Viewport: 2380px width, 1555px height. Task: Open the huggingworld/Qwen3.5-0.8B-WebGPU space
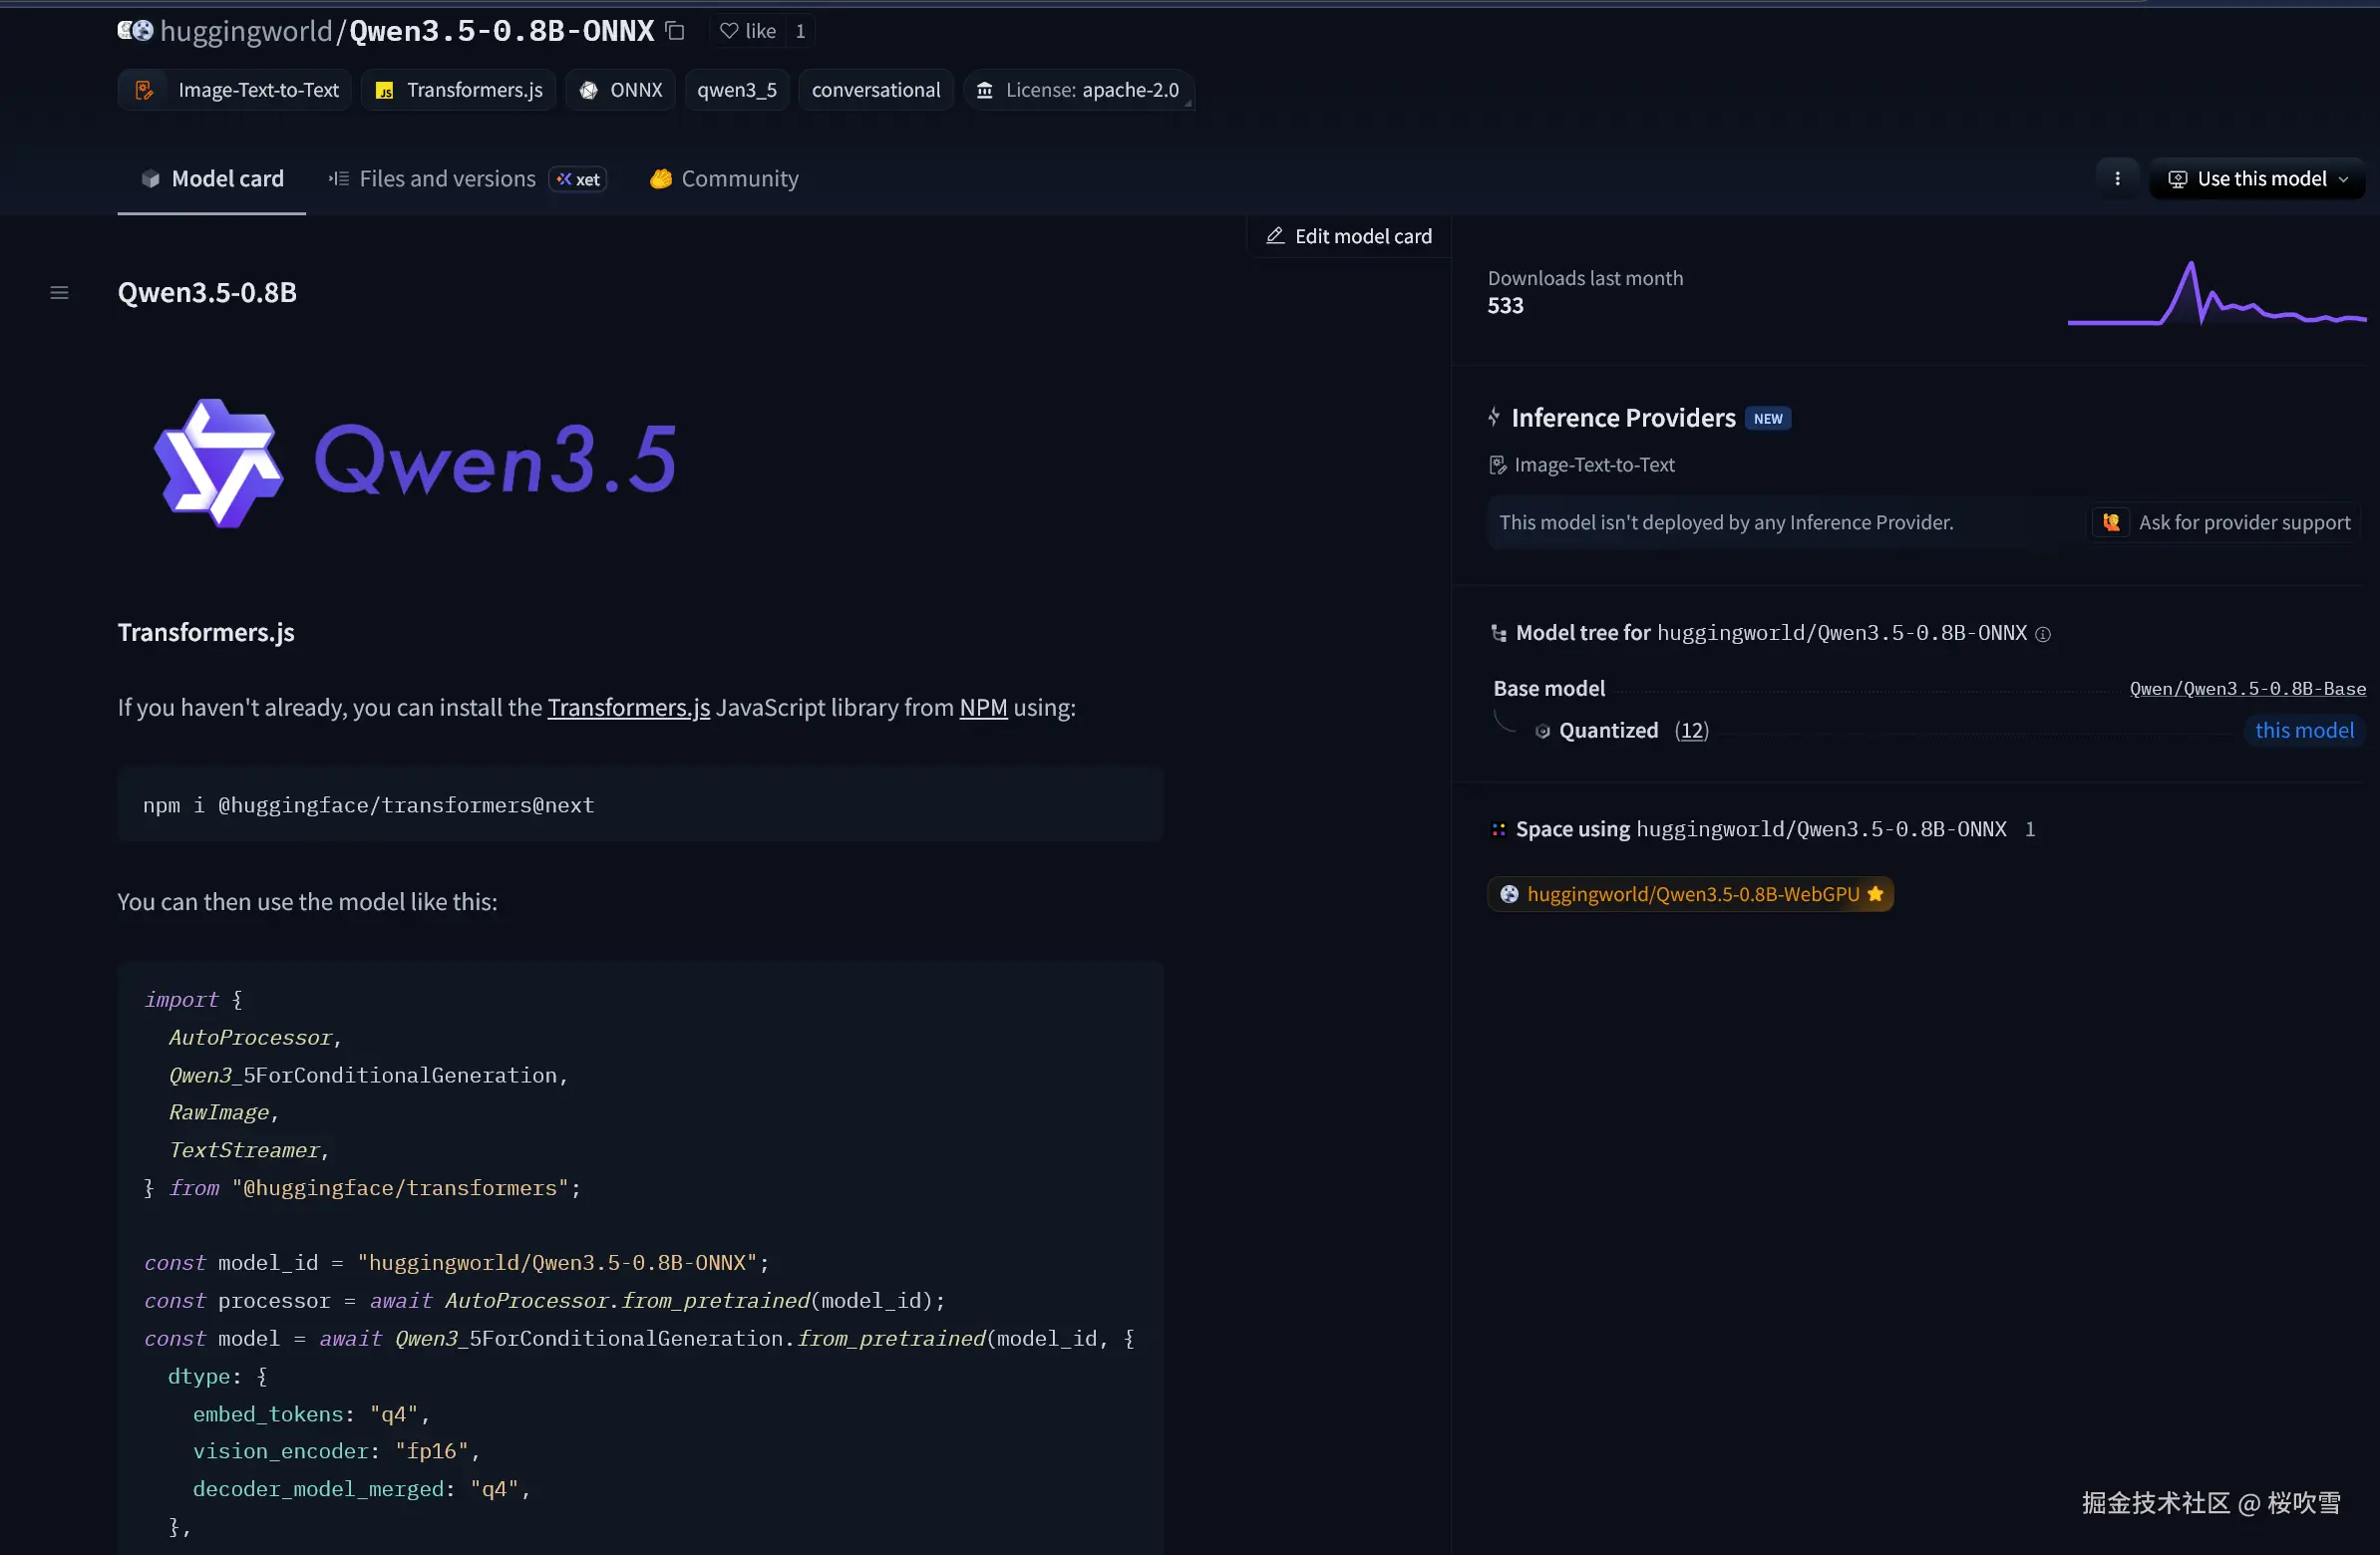[x=1692, y=894]
